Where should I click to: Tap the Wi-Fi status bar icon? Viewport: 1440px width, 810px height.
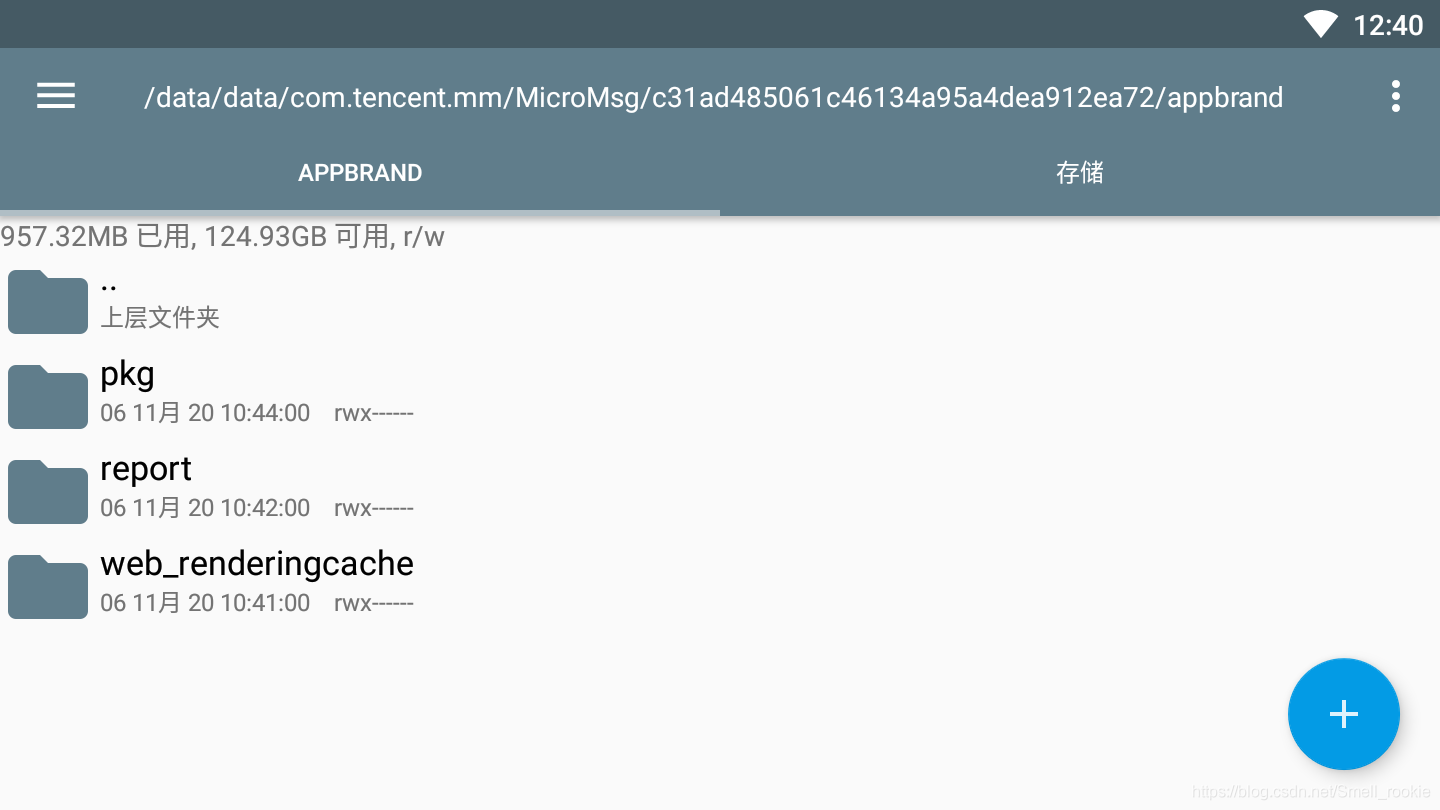point(1319,24)
